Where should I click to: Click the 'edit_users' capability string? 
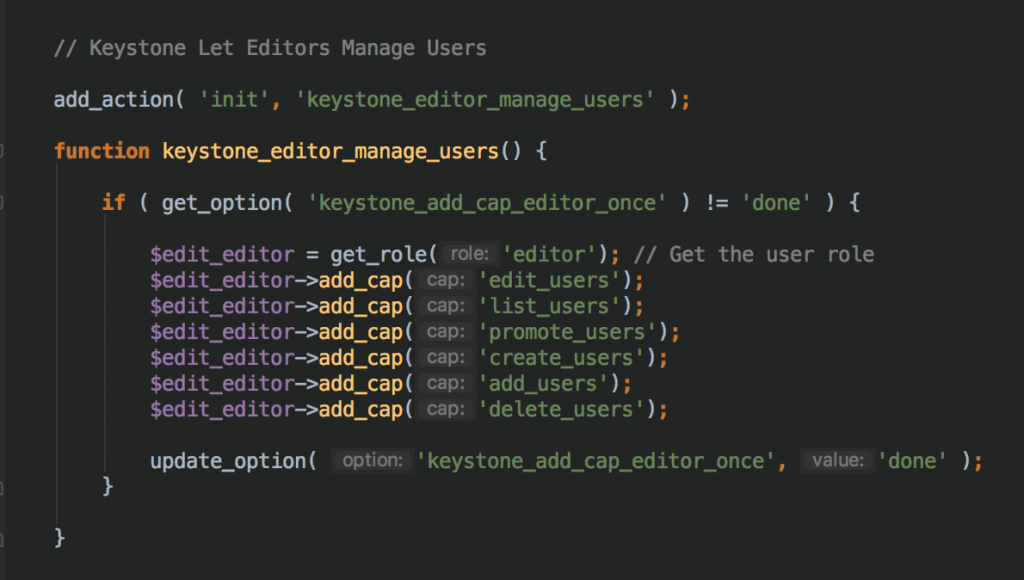coord(549,281)
